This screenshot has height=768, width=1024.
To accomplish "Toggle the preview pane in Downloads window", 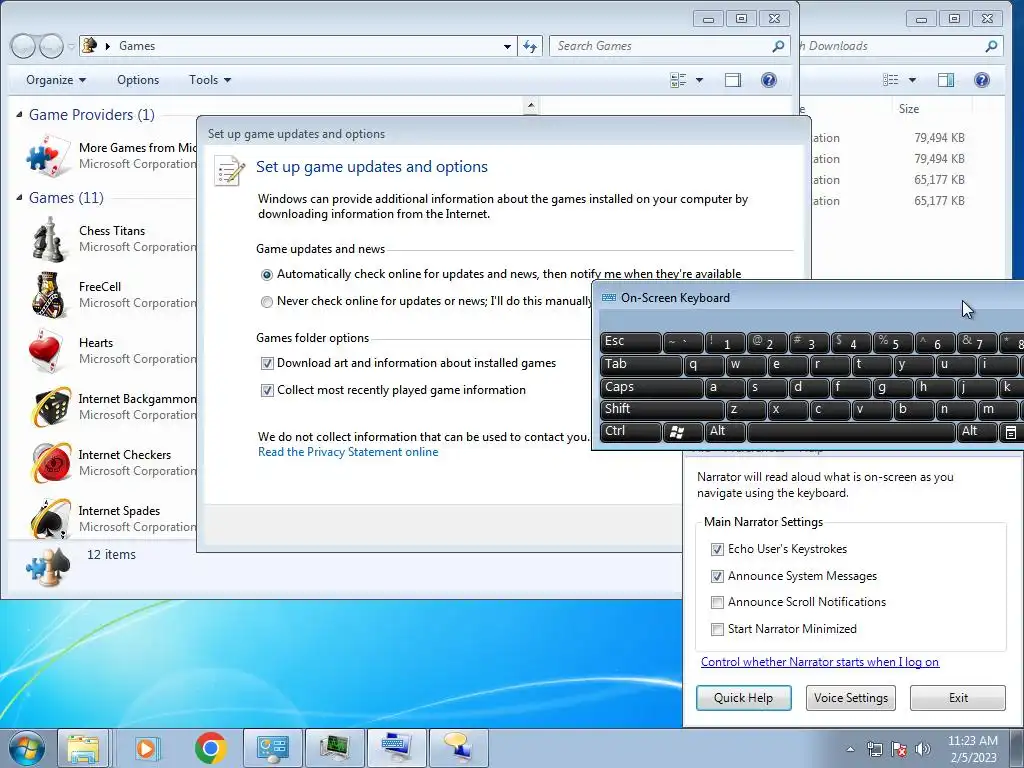I will (946, 80).
